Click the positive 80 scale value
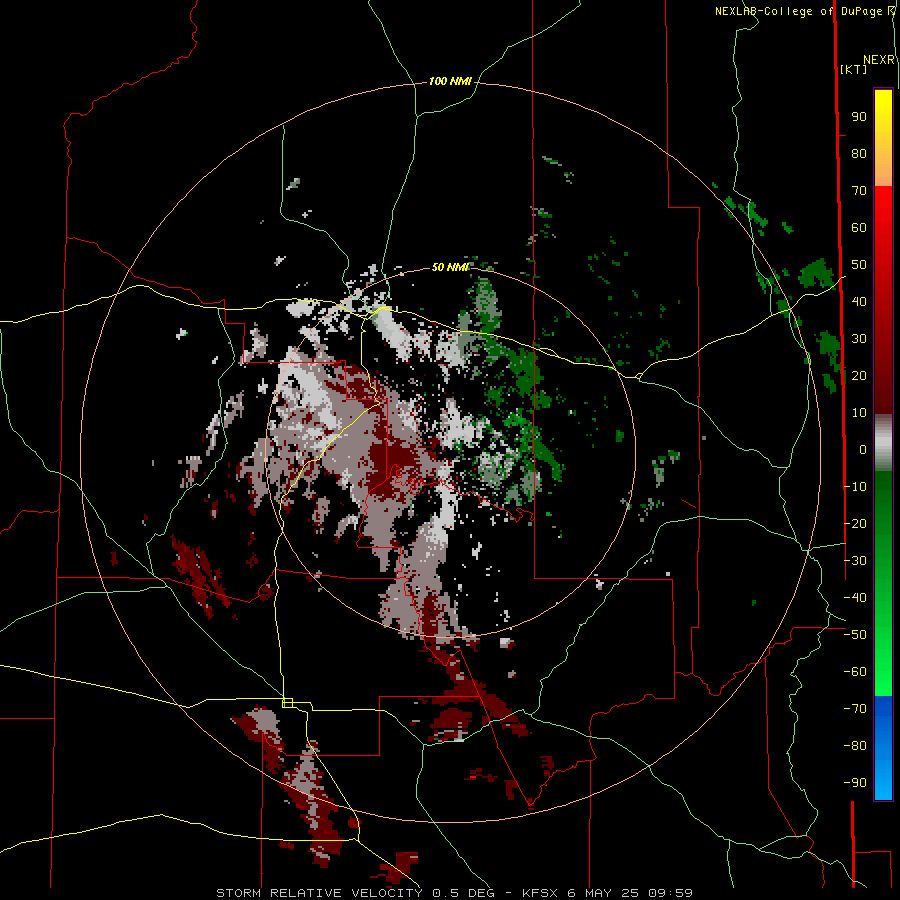This screenshot has height=900, width=900. 859,153
